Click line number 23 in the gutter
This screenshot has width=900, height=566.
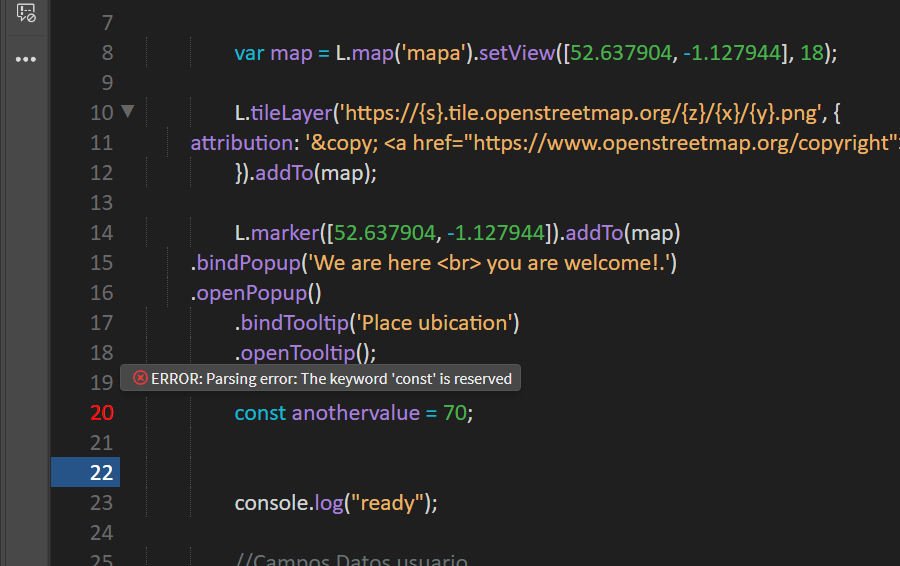coord(102,502)
